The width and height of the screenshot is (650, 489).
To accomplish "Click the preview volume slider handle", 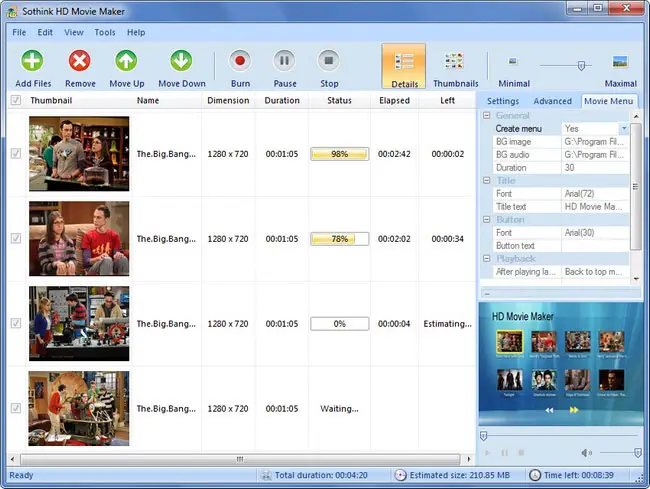I will [x=638, y=453].
